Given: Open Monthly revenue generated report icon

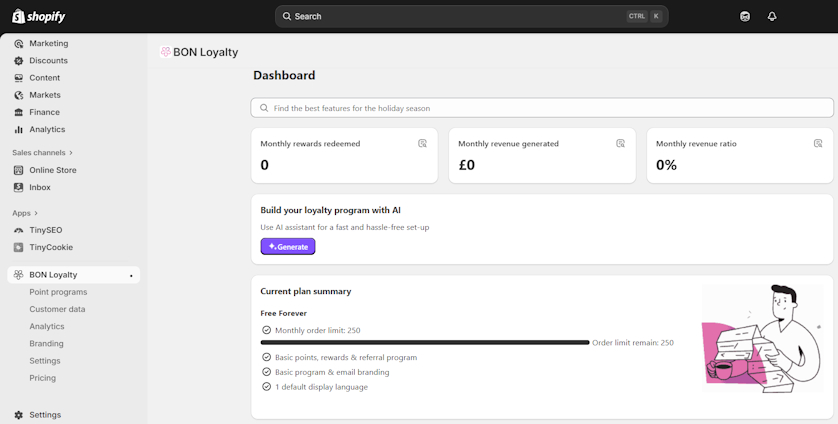Looking at the screenshot, I should [x=620, y=143].
